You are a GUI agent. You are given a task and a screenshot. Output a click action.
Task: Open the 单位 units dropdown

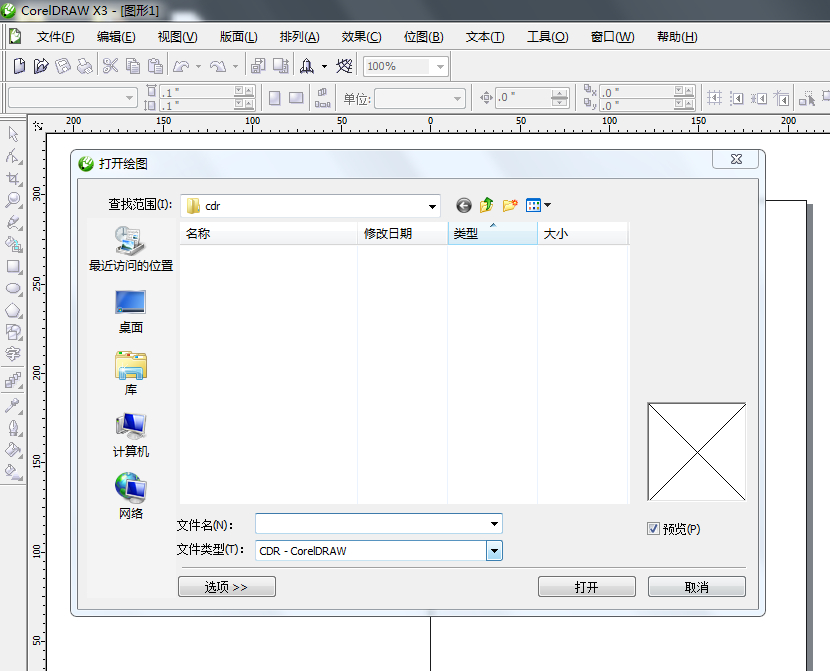[x=457, y=98]
